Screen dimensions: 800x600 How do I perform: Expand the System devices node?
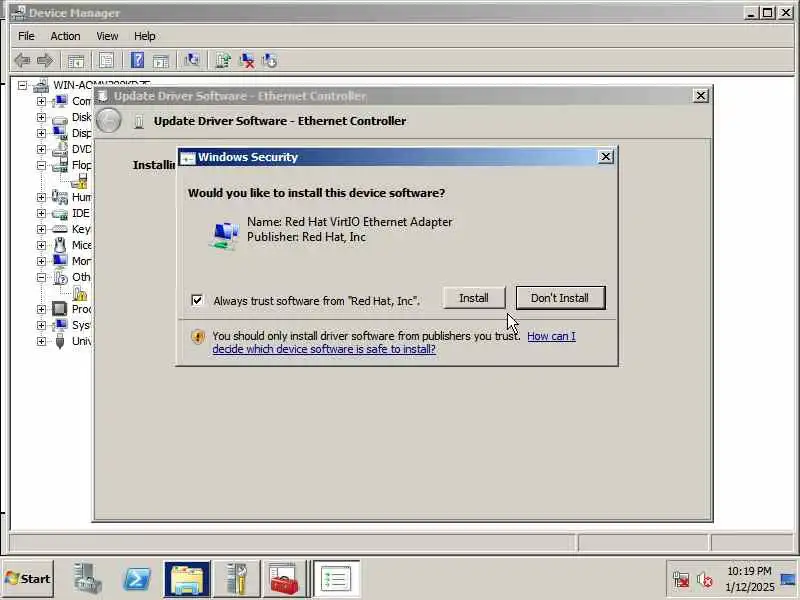[x=41, y=325]
